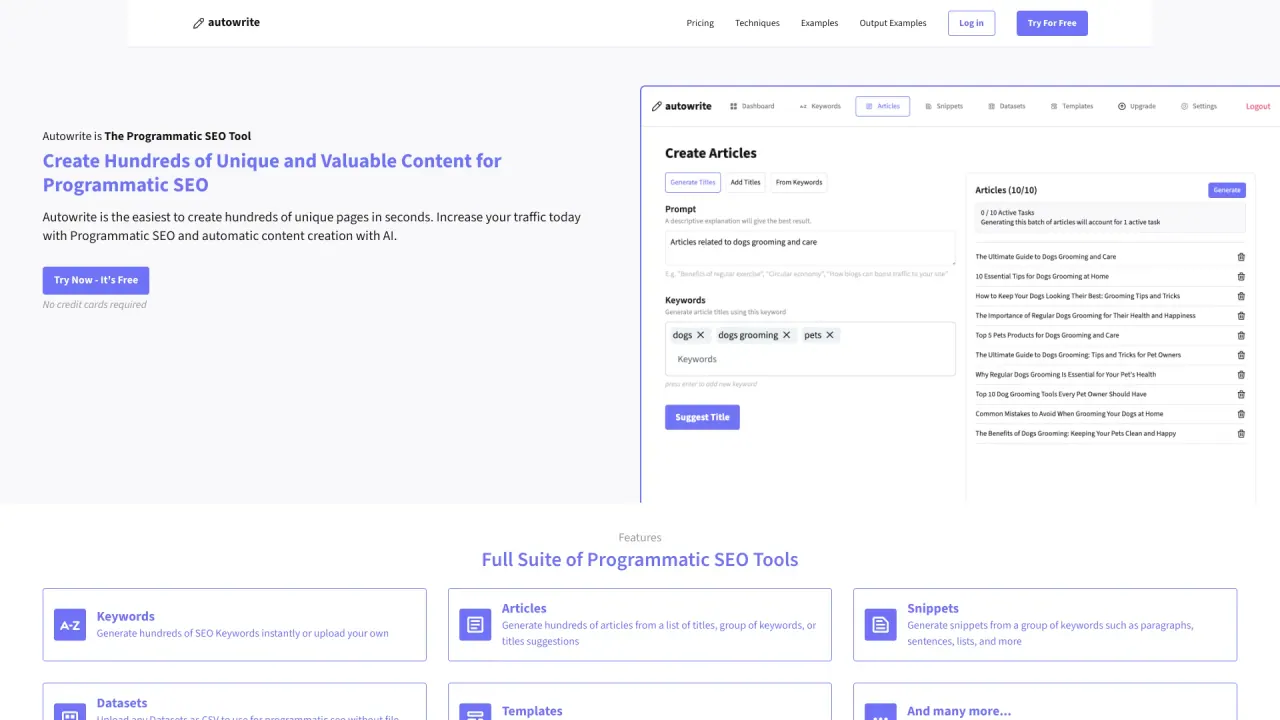Viewport: 1280px width, 720px height.
Task: Remove the "dogs" keyword chip
Action: coord(700,335)
